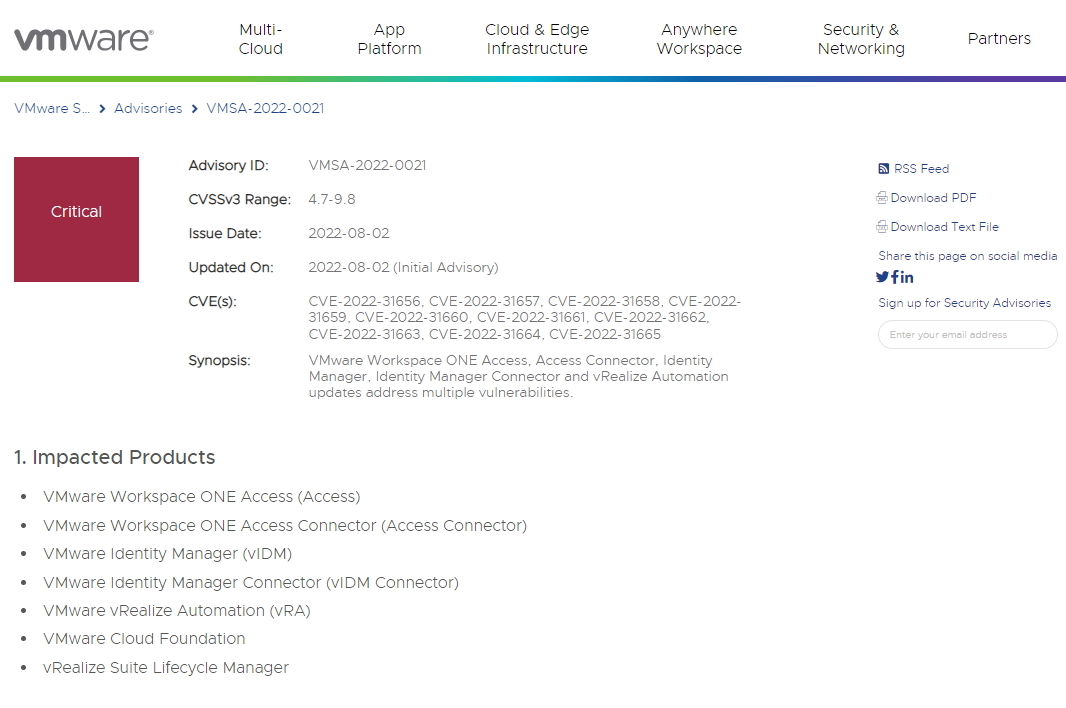
Task: Share this advisory on Twitter
Action: (x=882, y=277)
